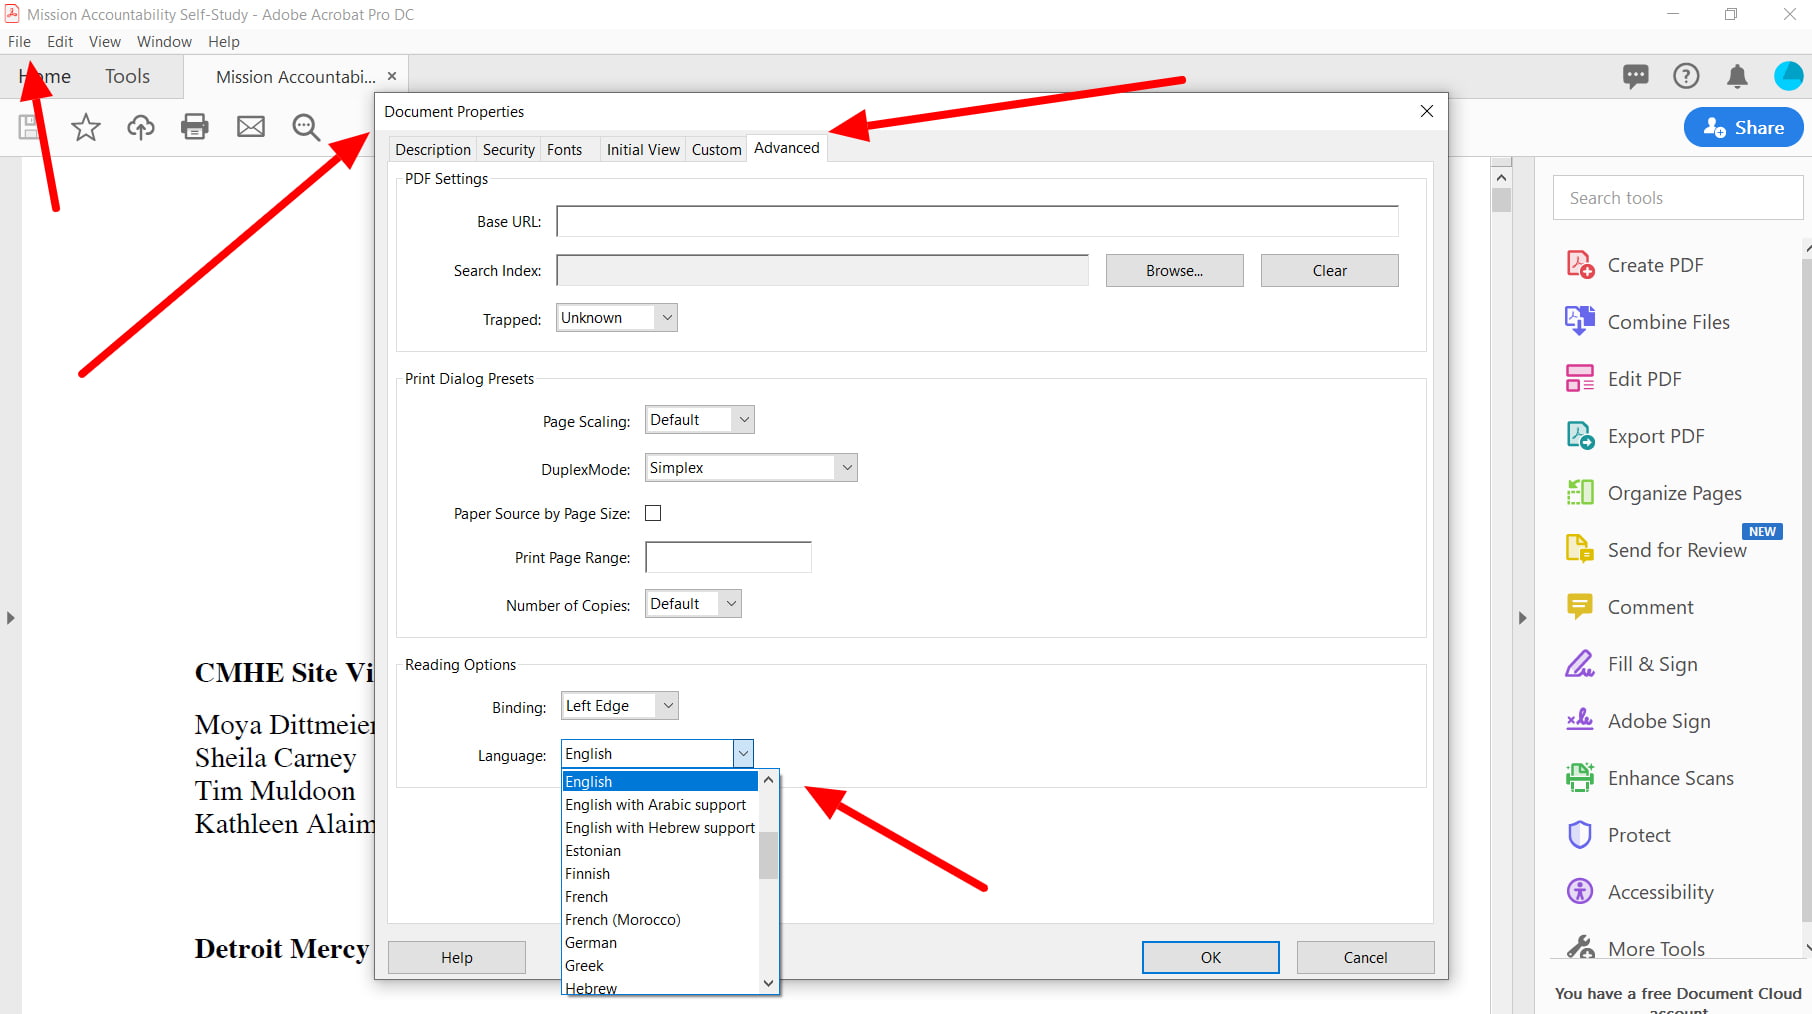The image size is (1812, 1014).
Task: Collapse the Language dropdown arrow
Action: pos(743,754)
